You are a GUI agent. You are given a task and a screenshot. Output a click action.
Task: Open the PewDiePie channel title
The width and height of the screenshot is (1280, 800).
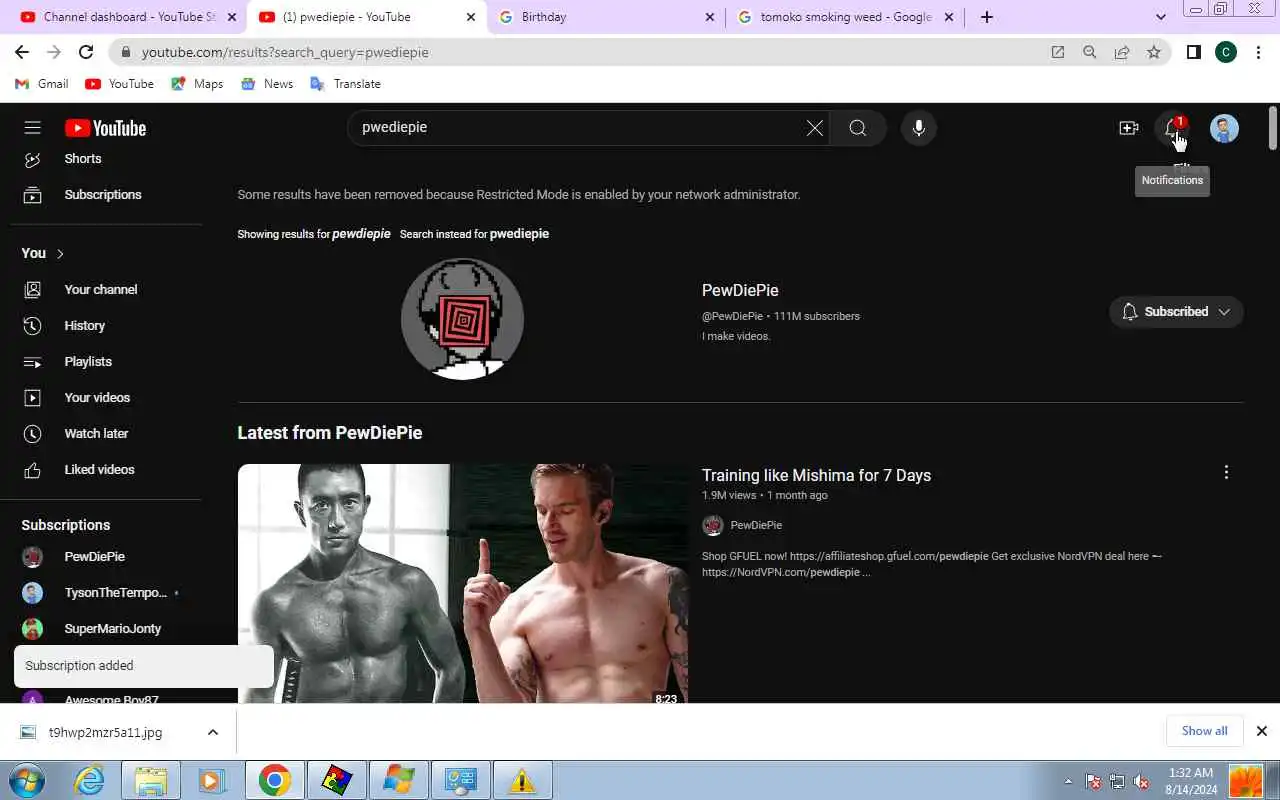coord(740,291)
